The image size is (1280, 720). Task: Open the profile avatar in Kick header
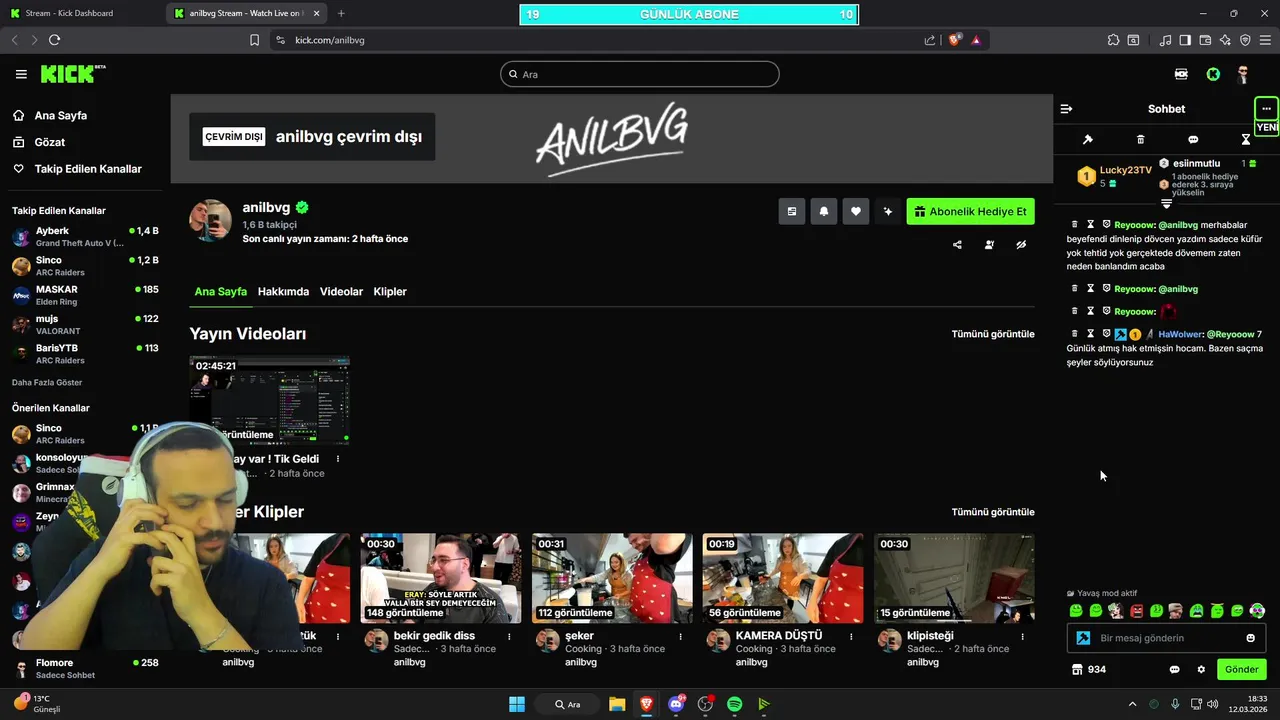[x=1243, y=74]
